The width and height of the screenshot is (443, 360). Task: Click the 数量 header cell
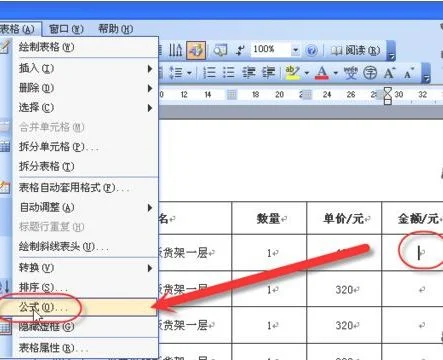(269, 218)
